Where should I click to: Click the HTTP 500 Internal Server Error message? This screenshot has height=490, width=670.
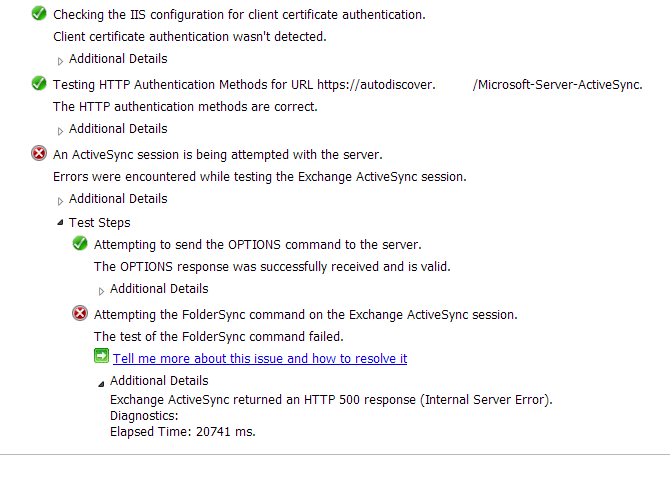tap(331, 400)
